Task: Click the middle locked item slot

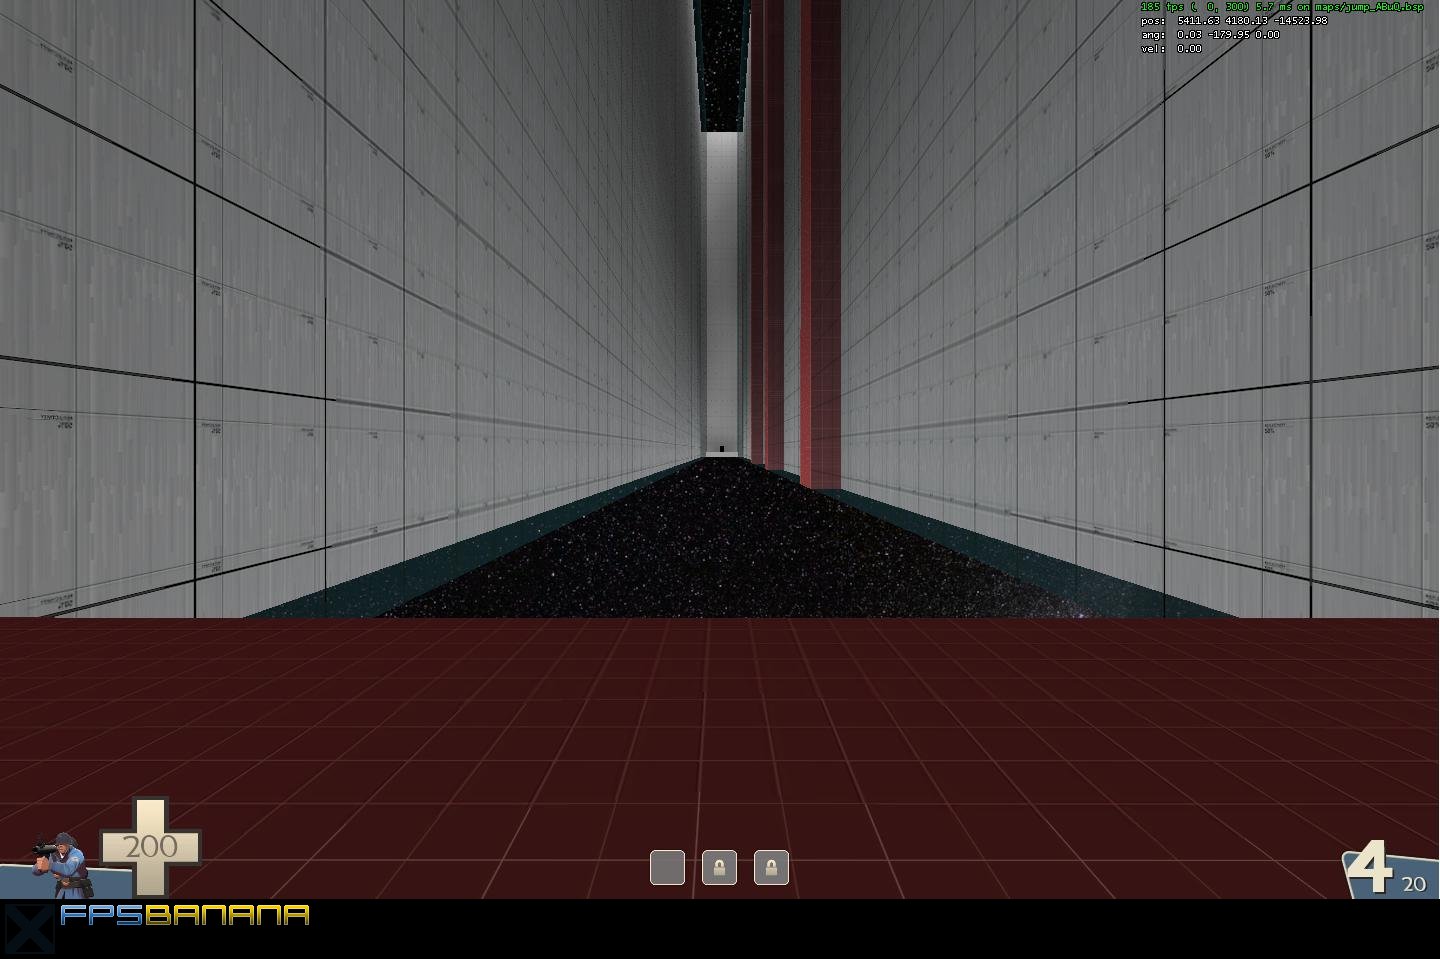Action: point(719,867)
